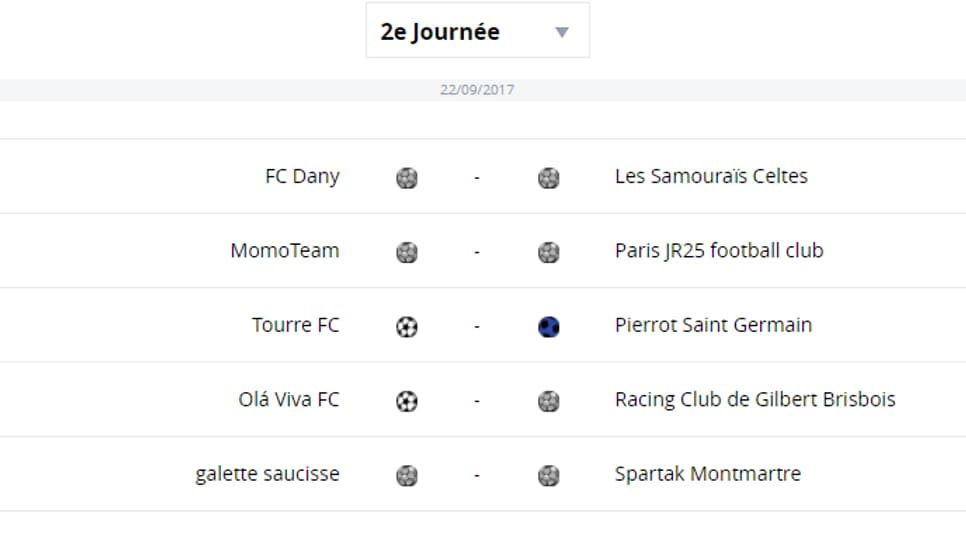The width and height of the screenshot is (966, 543).
Task: Open the Pierrot Saint Germain team
Action: tap(713, 325)
